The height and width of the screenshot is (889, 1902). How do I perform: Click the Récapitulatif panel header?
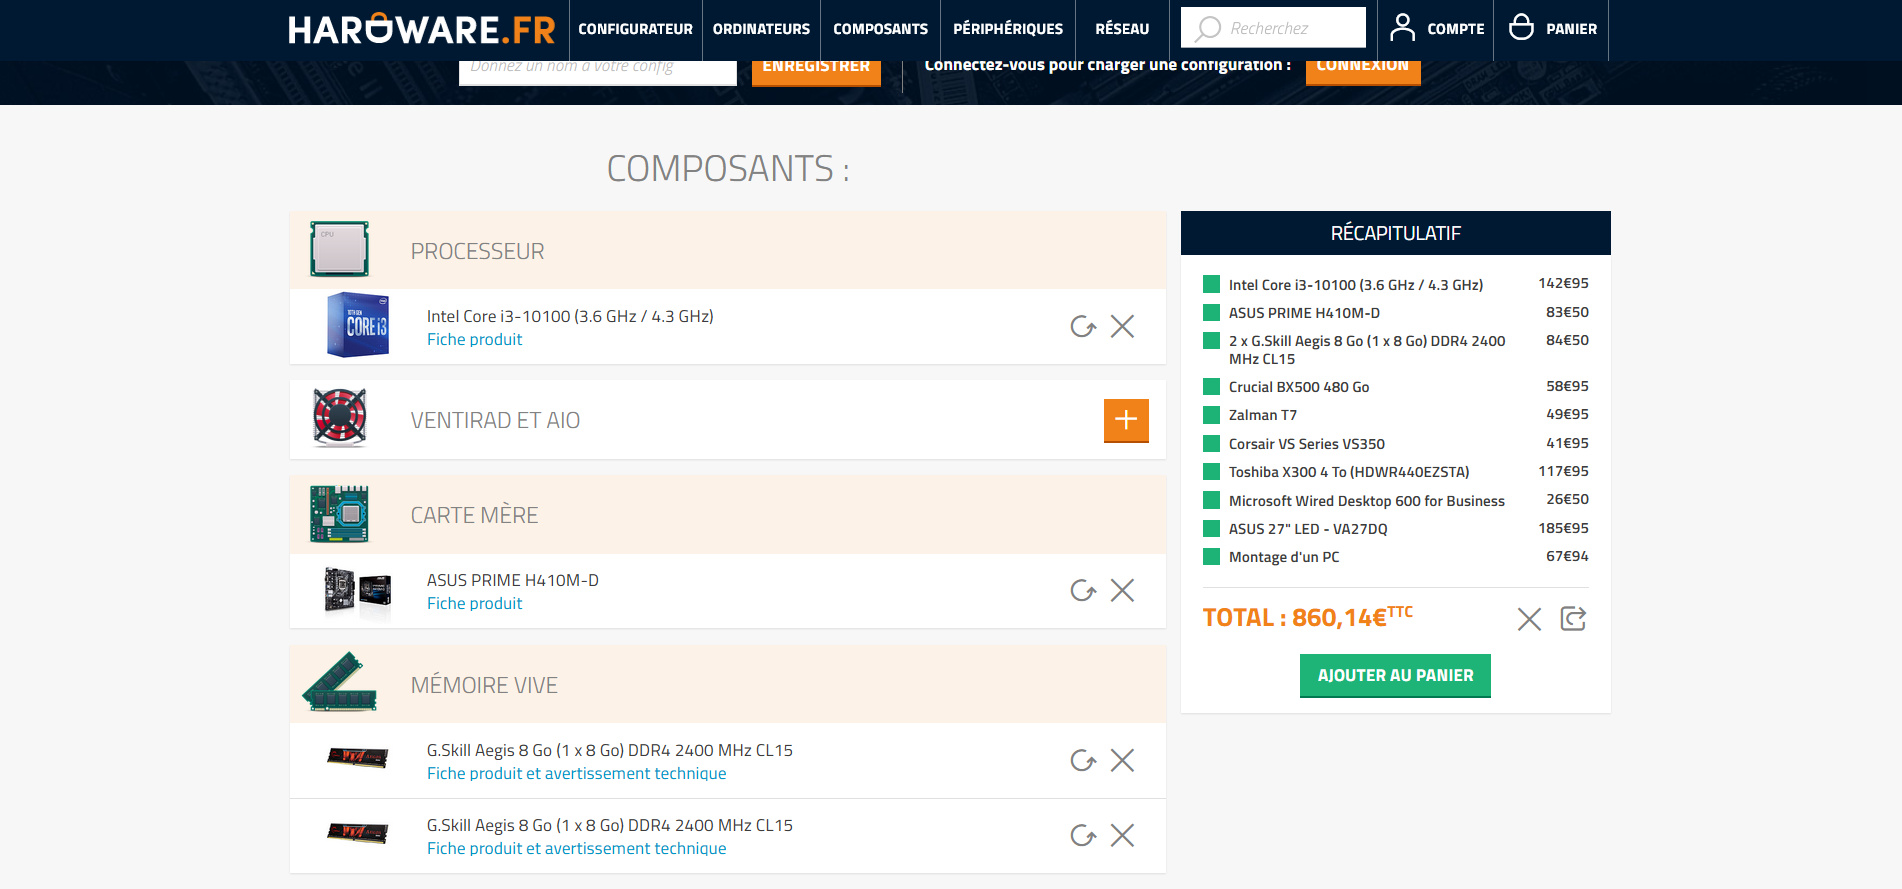point(1396,233)
